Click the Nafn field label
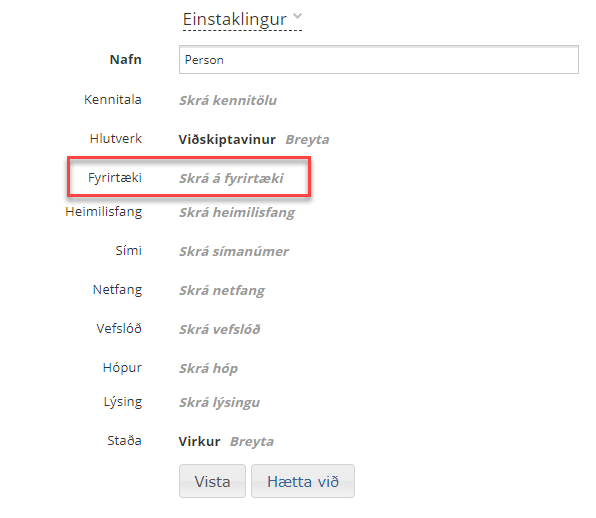The image size is (596, 518). pyautogui.click(x=125, y=60)
